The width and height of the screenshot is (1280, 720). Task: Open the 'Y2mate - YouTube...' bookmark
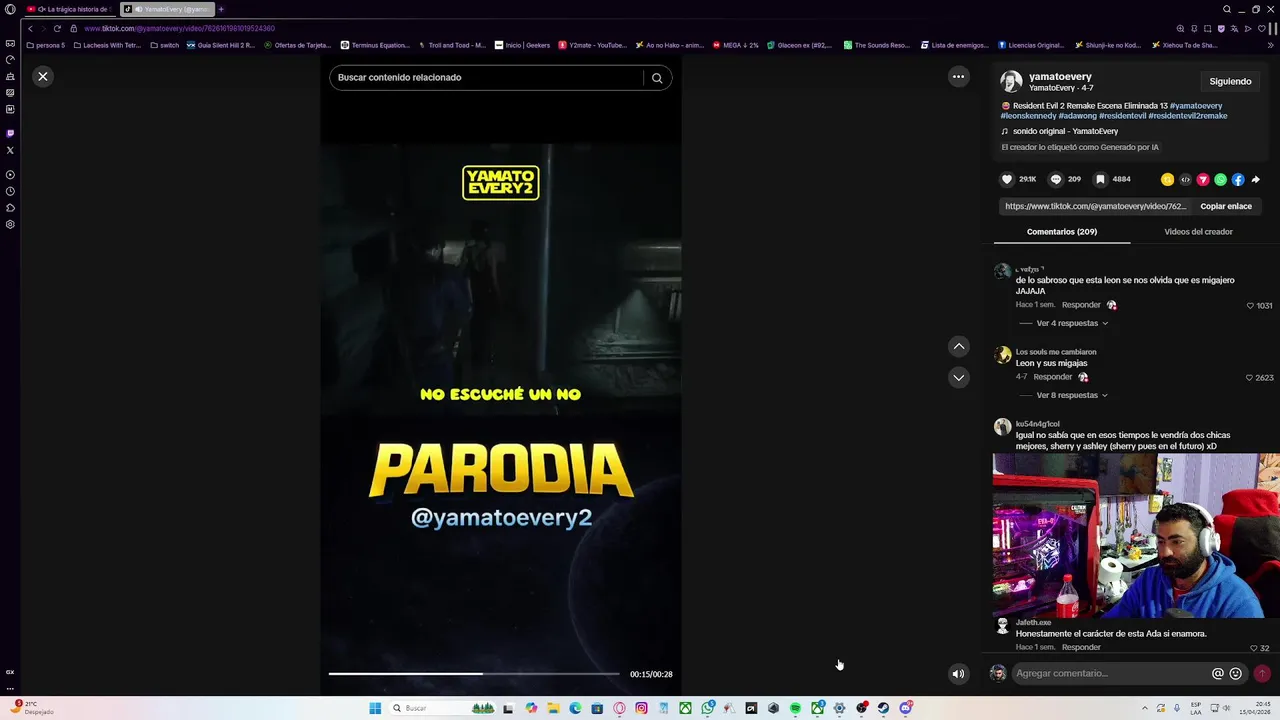[592, 45]
